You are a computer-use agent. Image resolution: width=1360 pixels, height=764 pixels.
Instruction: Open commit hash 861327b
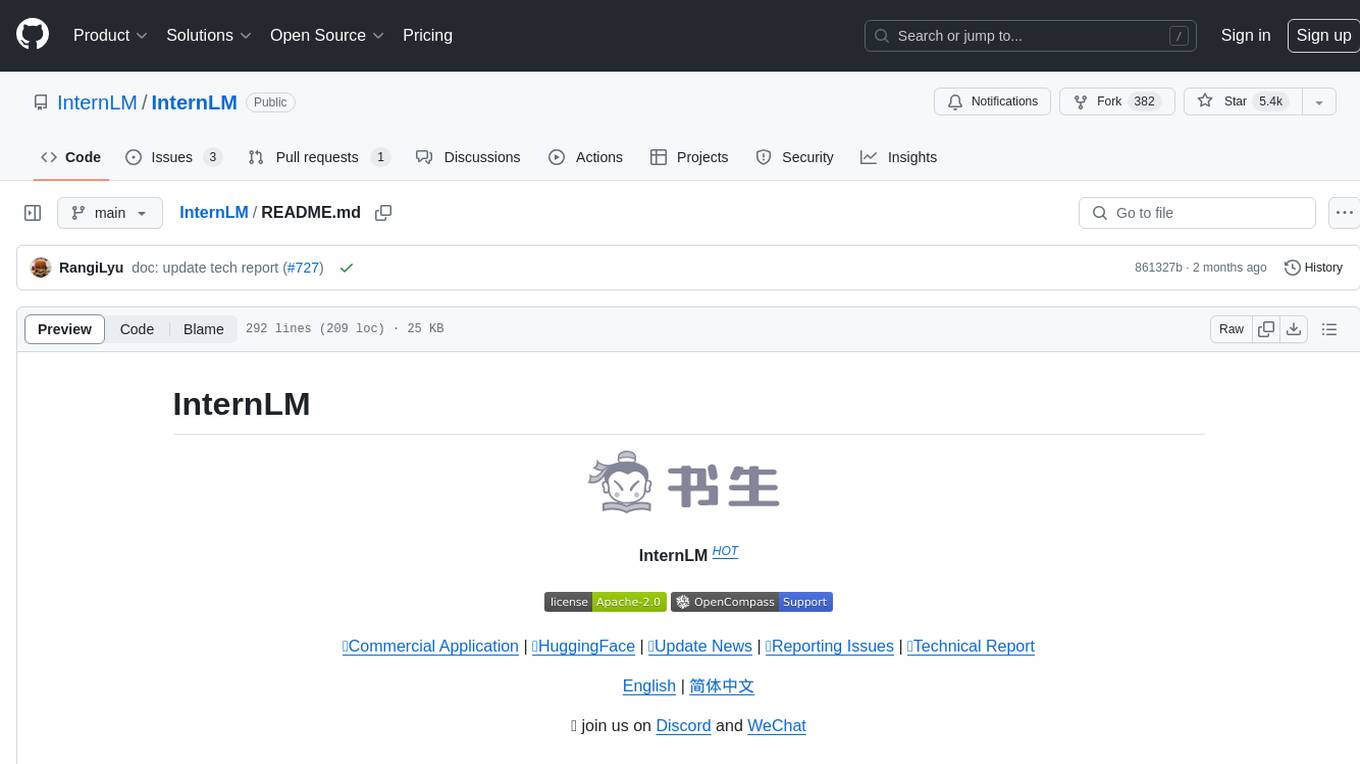pyautogui.click(x=1158, y=268)
